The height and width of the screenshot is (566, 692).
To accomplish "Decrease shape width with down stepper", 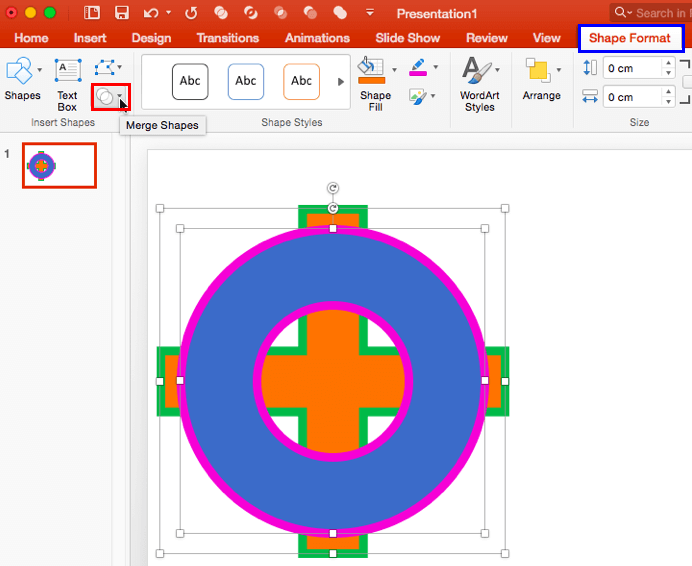I will coord(669,102).
